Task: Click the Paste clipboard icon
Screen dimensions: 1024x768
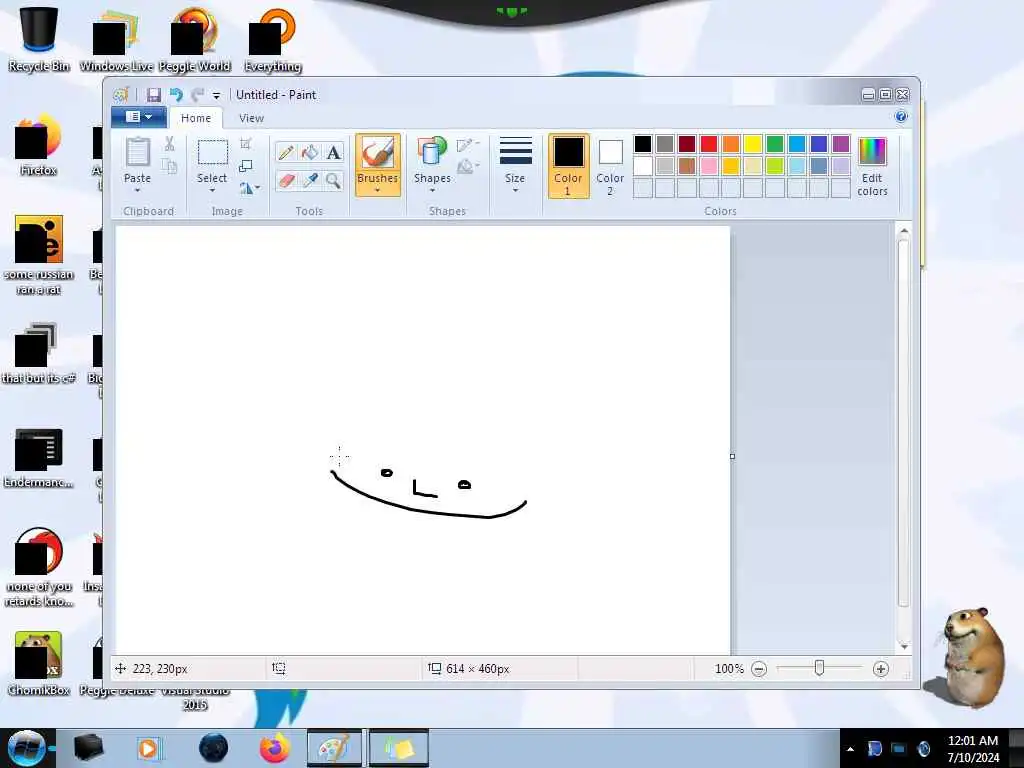Action: tap(137, 153)
